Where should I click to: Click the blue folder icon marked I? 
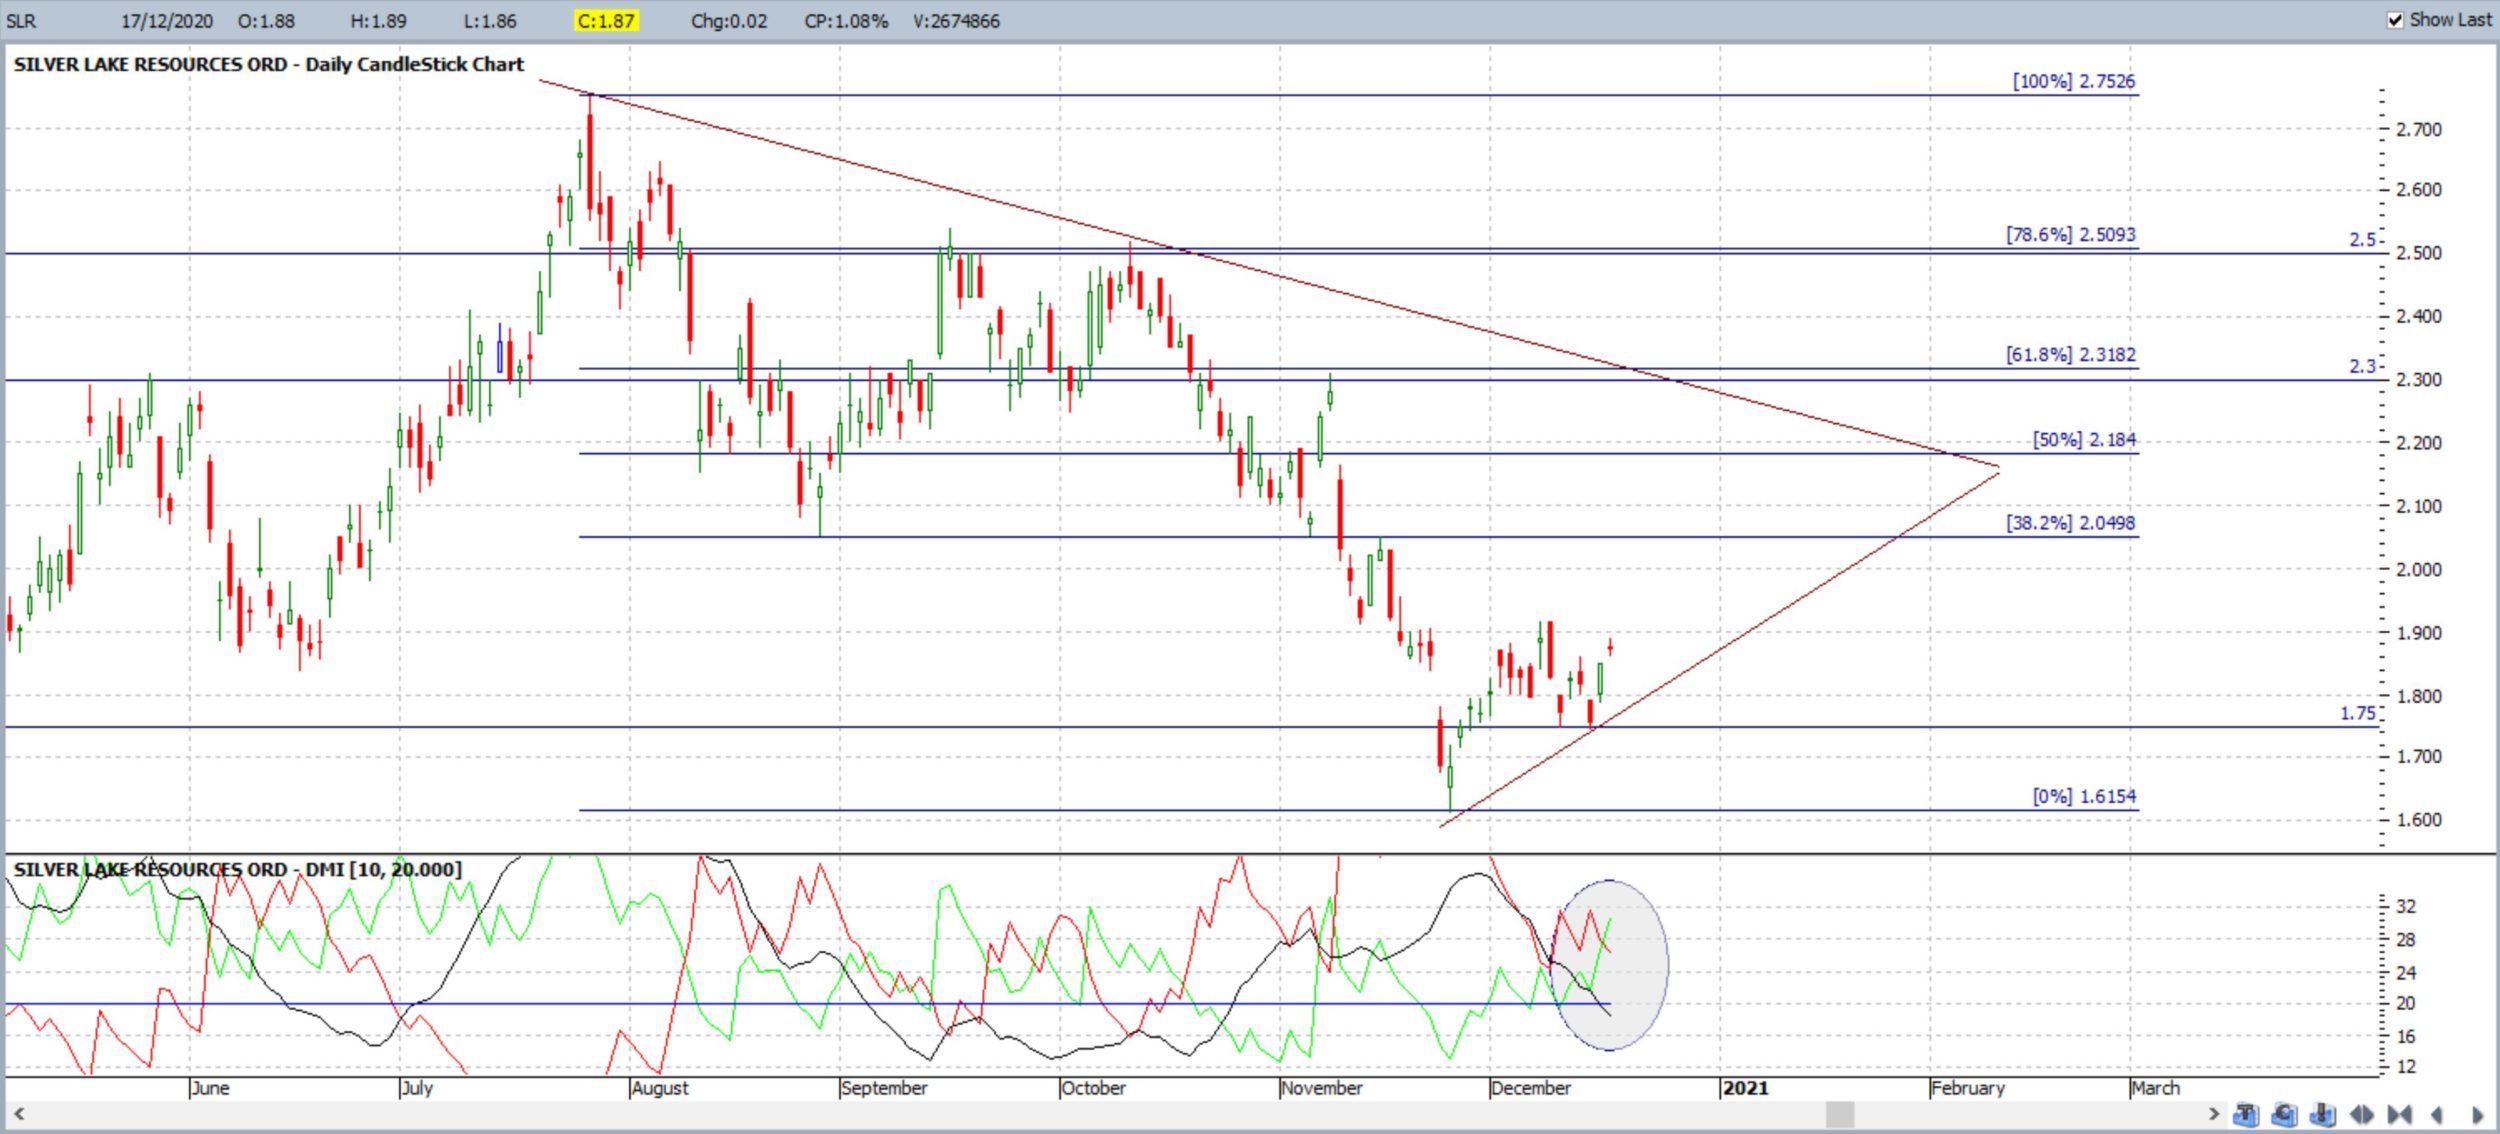[x=2323, y=1114]
